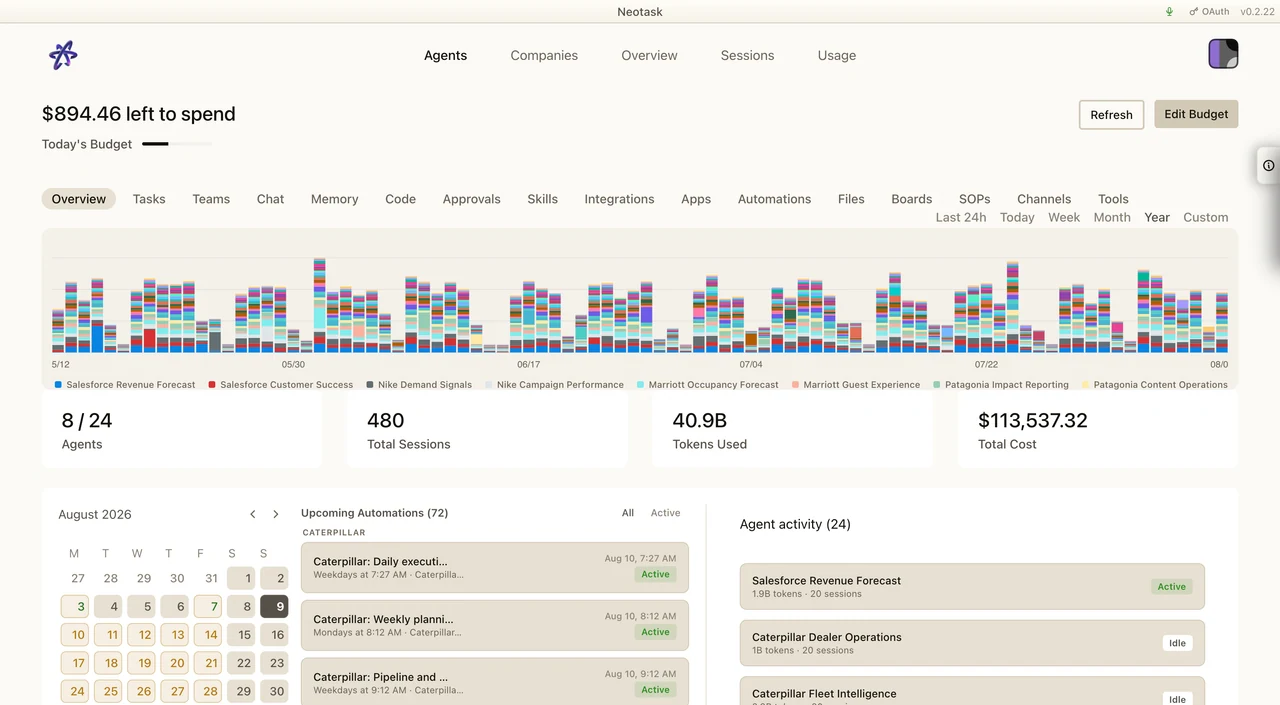Toggle Salesforce Revenue Forecast legend swatch
The image size is (1280, 705).
coord(58,385)
